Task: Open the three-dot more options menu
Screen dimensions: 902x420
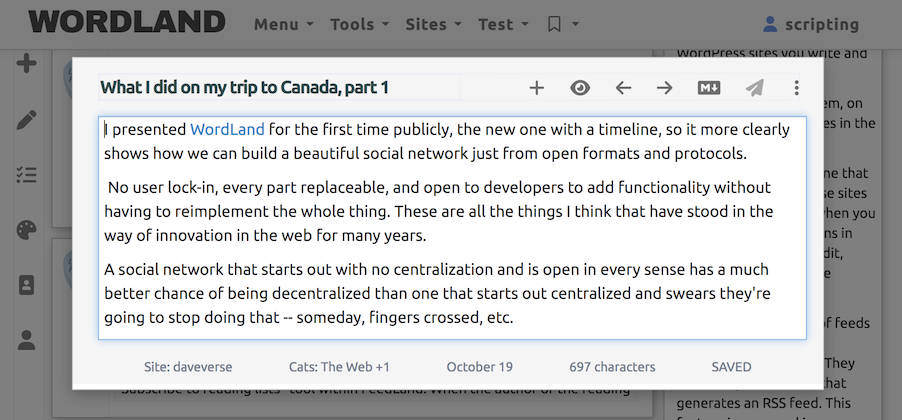Action: click(x=797, y=88)
